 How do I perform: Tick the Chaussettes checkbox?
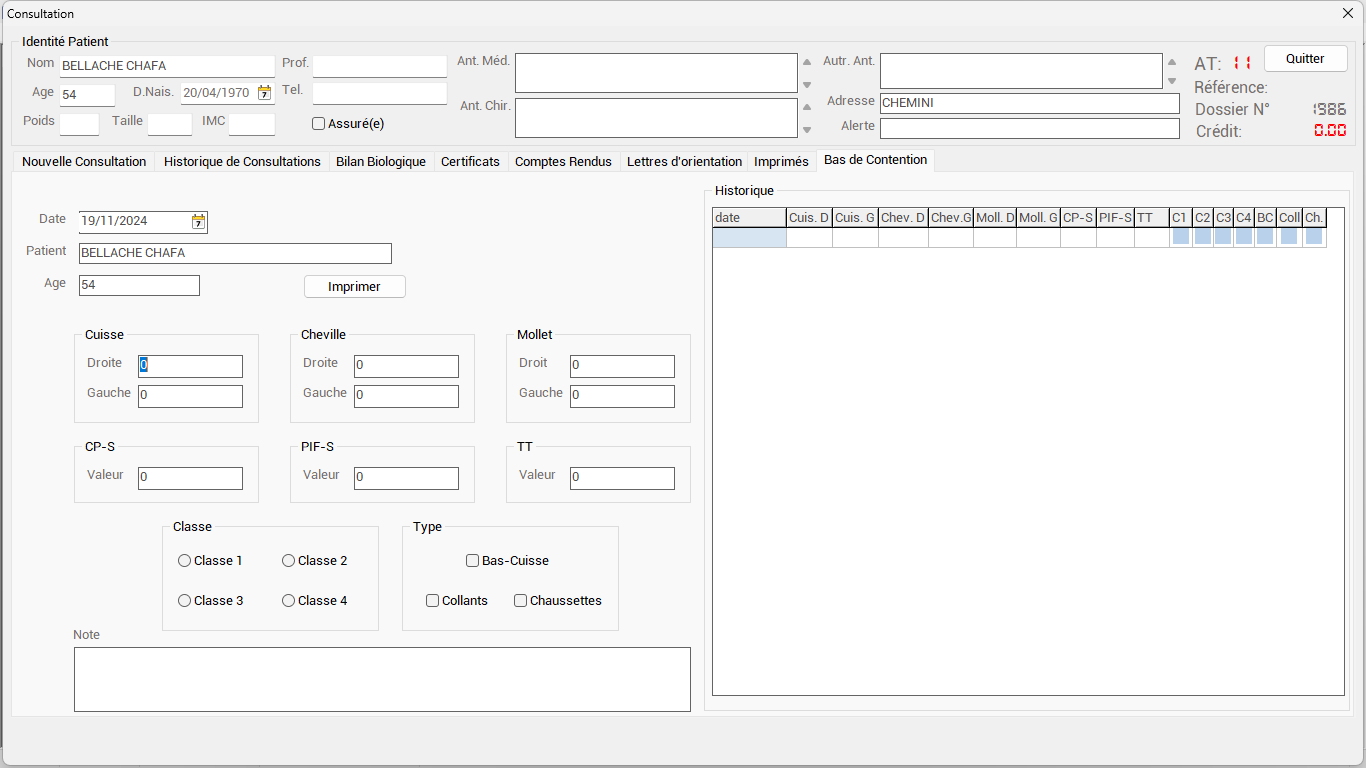(521, 601)
